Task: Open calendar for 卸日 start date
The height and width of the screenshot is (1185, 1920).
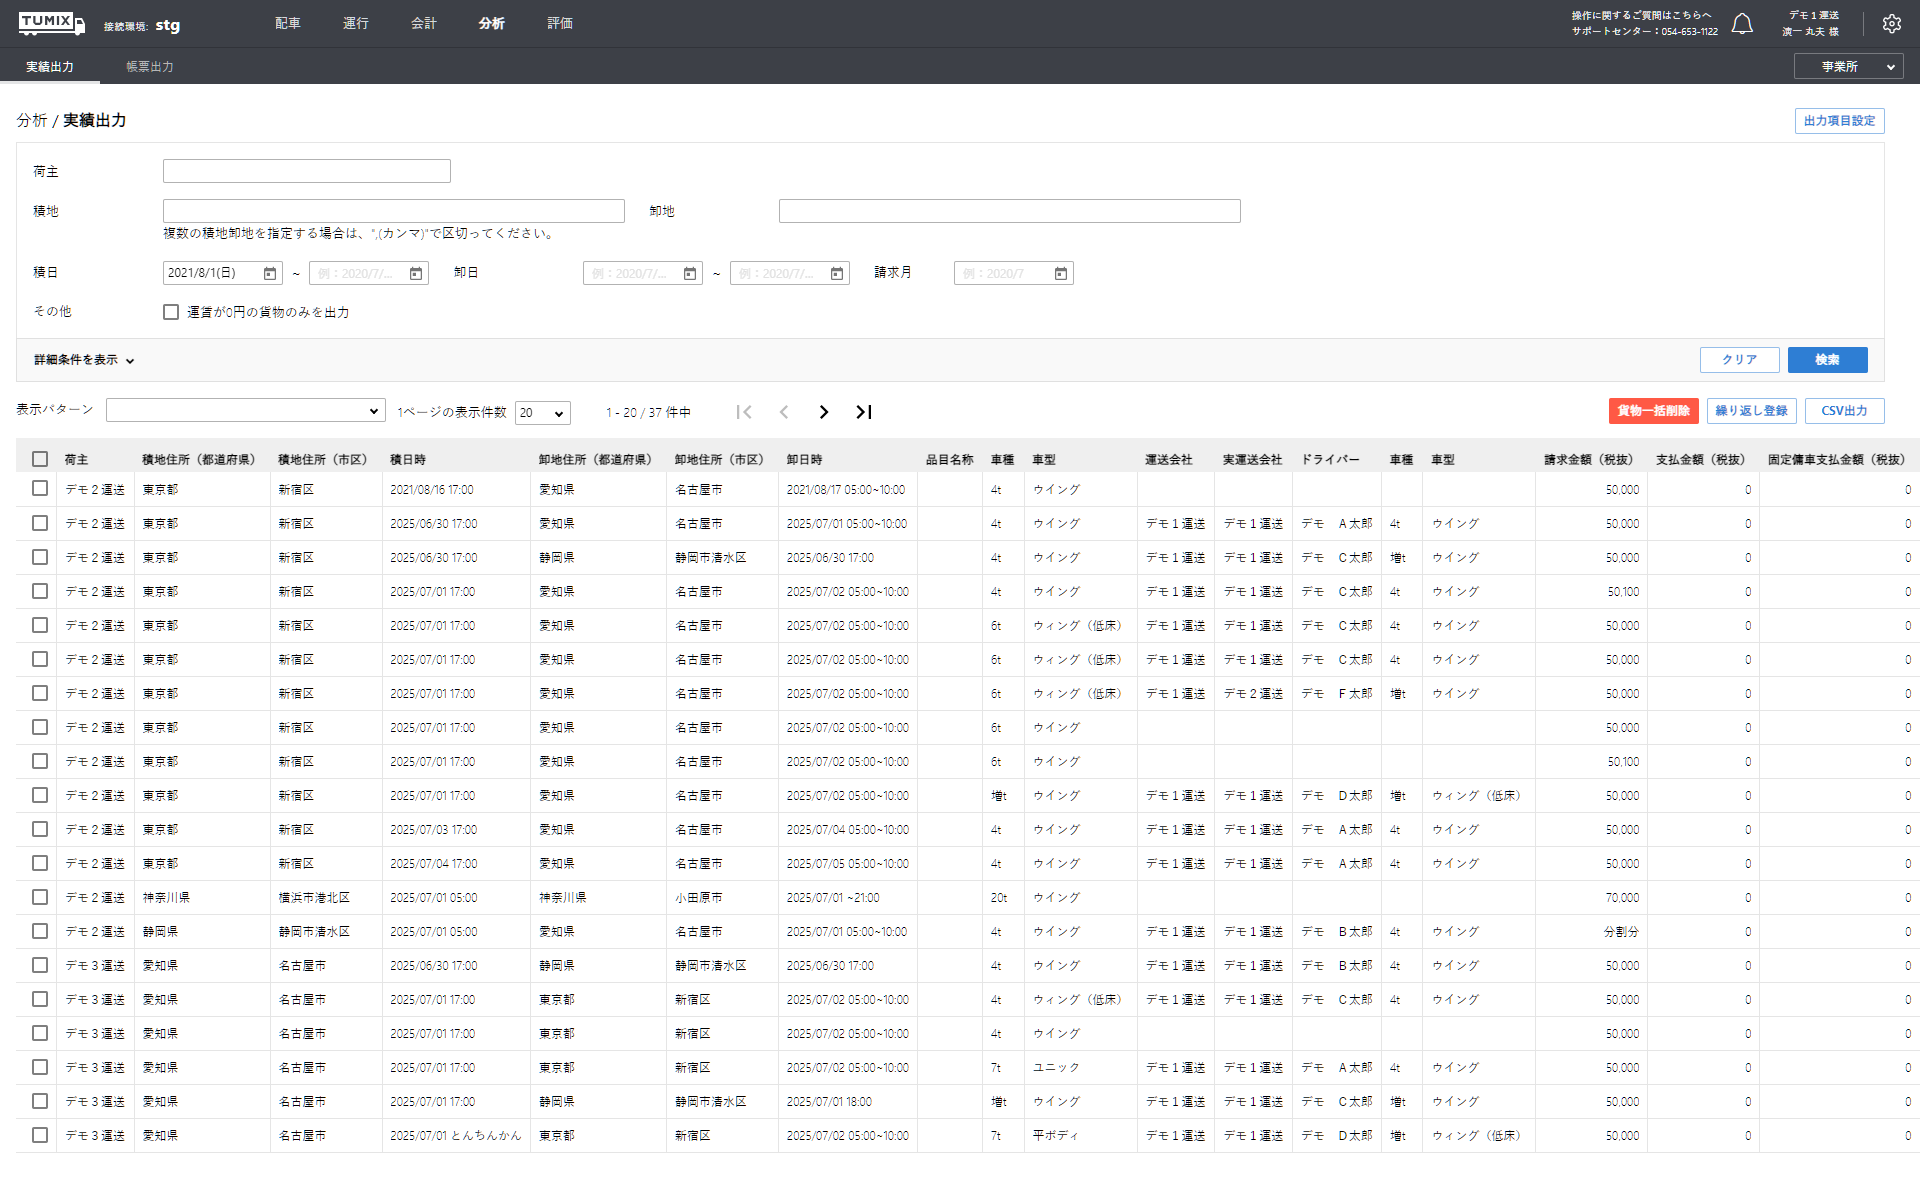Action: [x=690, y=273]
